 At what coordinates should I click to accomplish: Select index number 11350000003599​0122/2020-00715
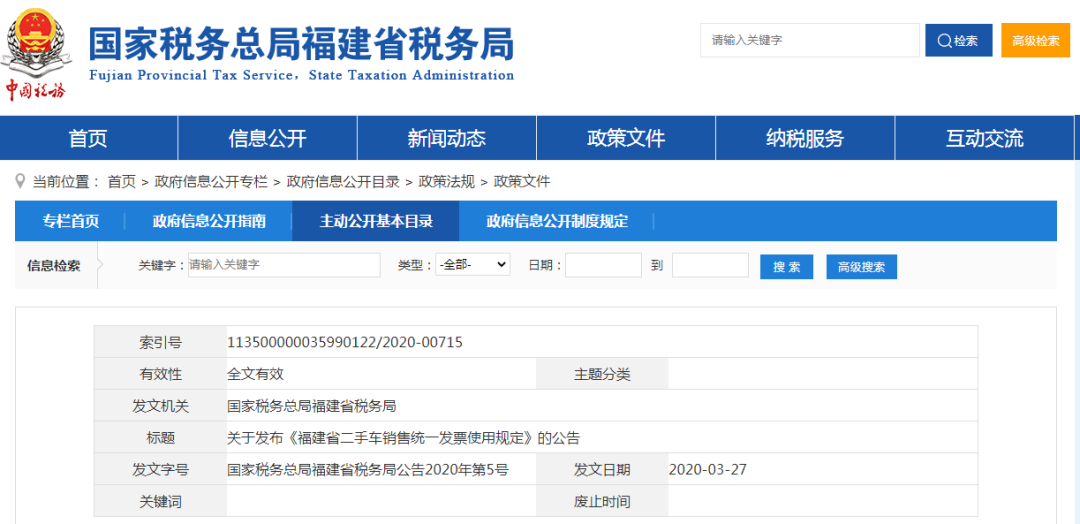[345, 342]
